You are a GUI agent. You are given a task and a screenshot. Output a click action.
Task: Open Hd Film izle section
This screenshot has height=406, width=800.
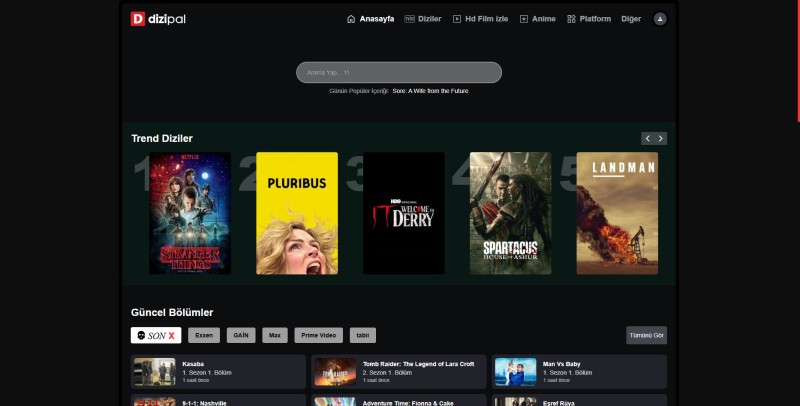[x=480, y=19]
